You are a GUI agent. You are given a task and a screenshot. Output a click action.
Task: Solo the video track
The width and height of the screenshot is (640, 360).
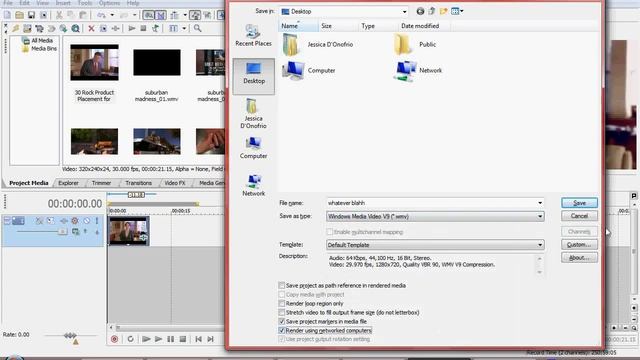click(x=97, y=221)
